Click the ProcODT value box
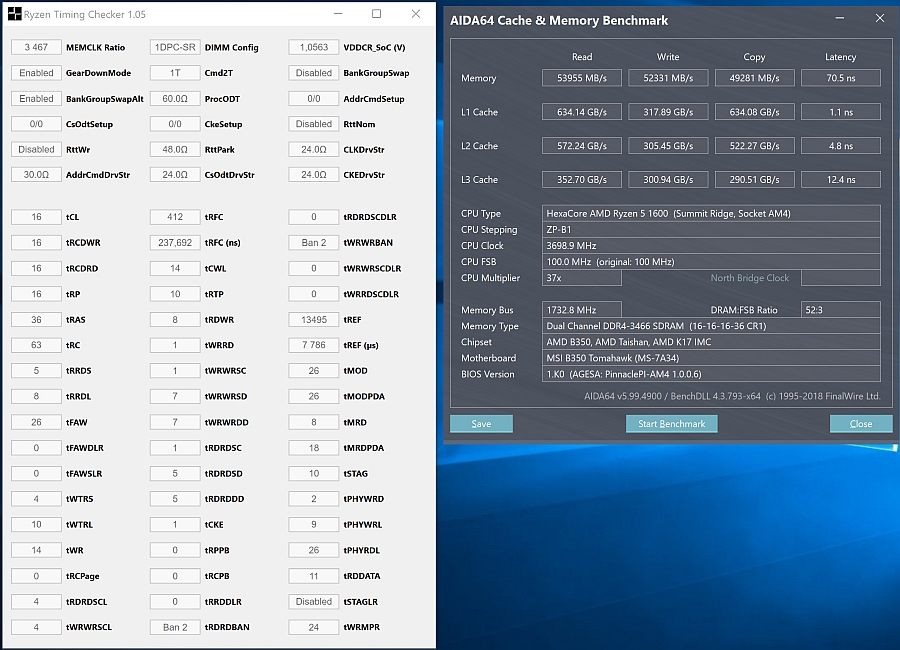 tap(175, 99)
